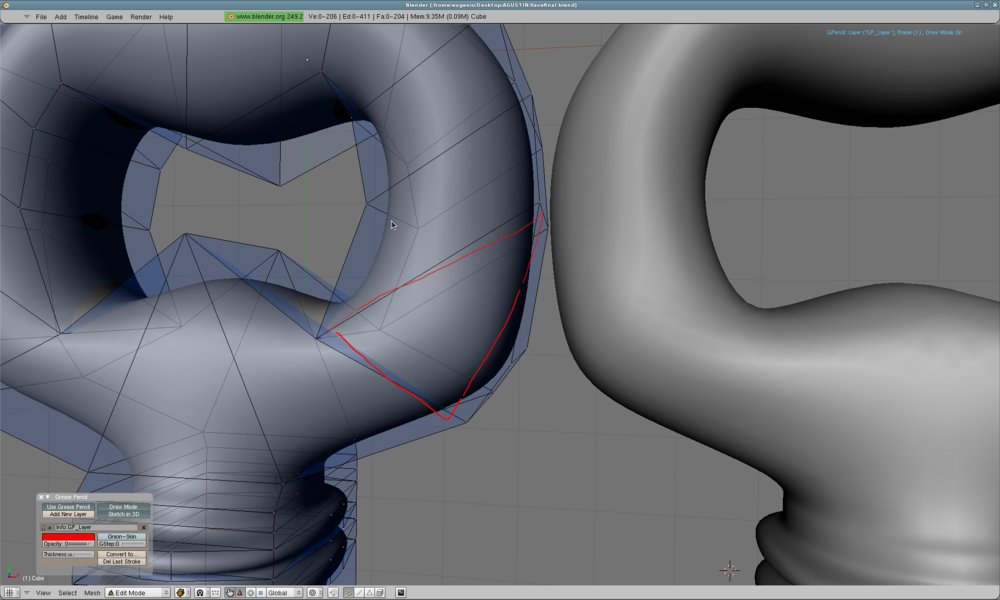Click GPencil layer status text in viewport
The width and height of the screenshot is (1000, 600).
pos(894,33)
